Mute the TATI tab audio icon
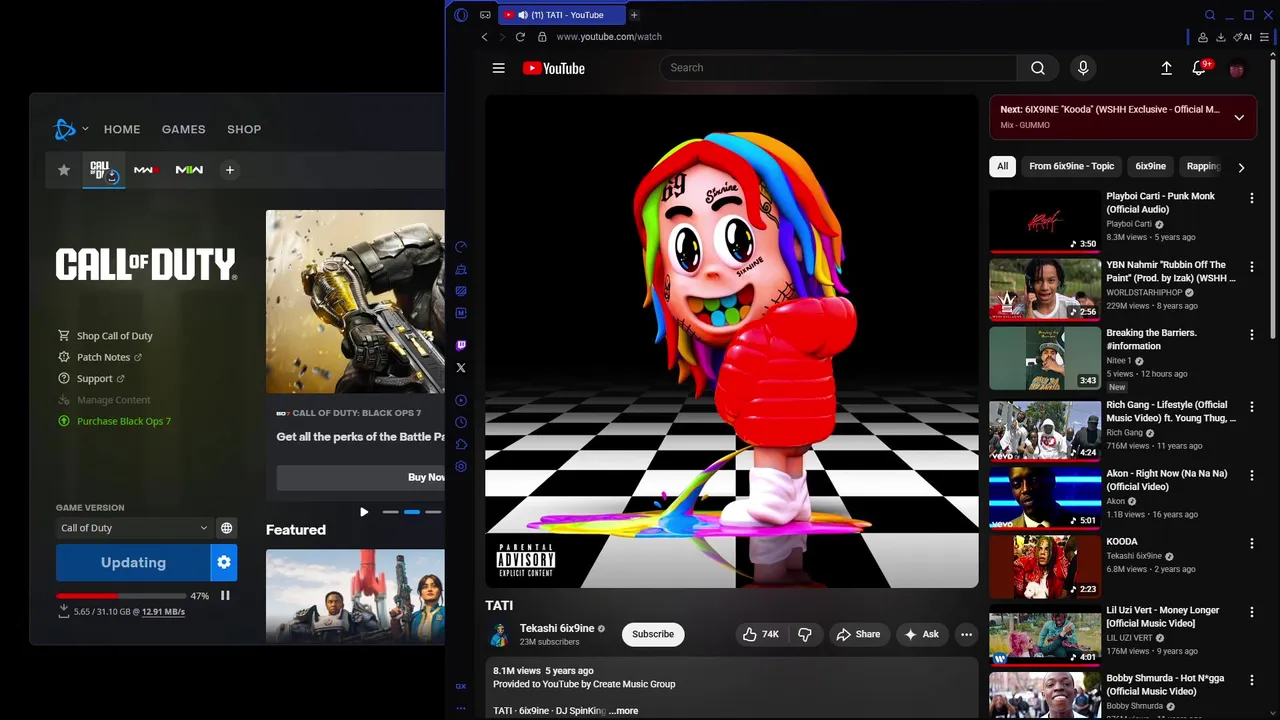1280x720 pixels. click(523, 15)
